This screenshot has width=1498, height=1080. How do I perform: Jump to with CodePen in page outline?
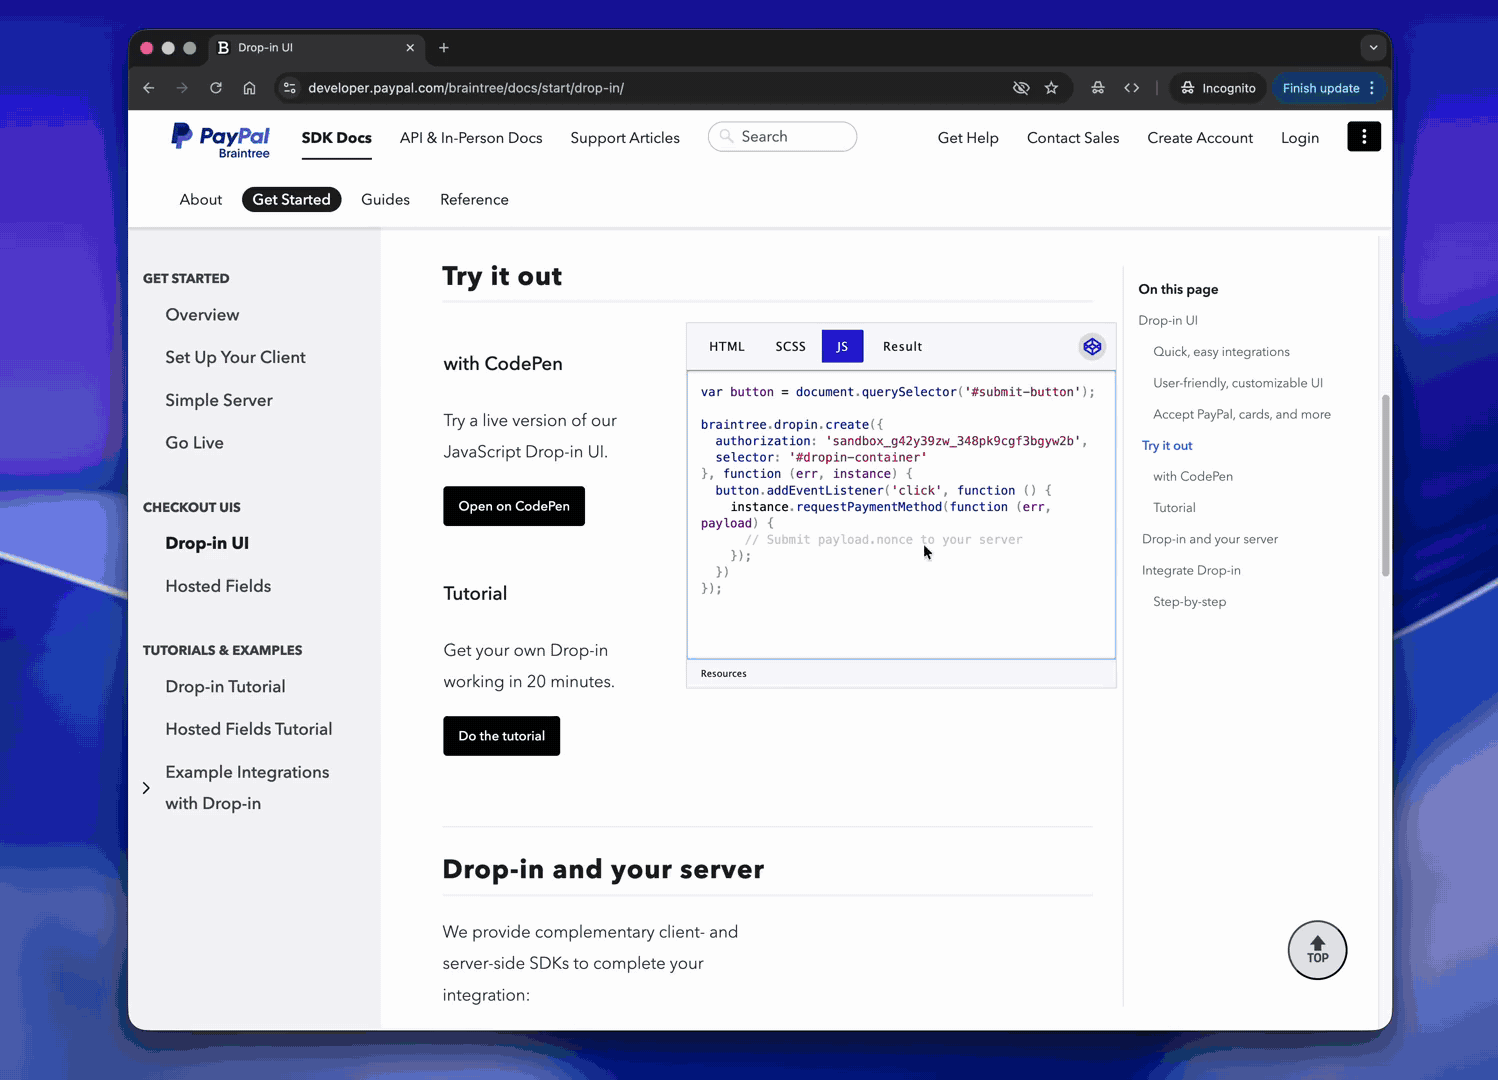[x=1192, y=477]
